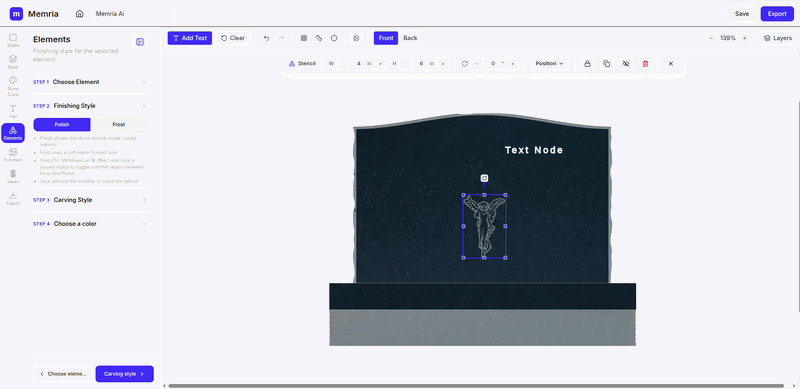The height and width of the screenshot is (389, 800).
Task: Save the design
Action: tap(742, 14)
